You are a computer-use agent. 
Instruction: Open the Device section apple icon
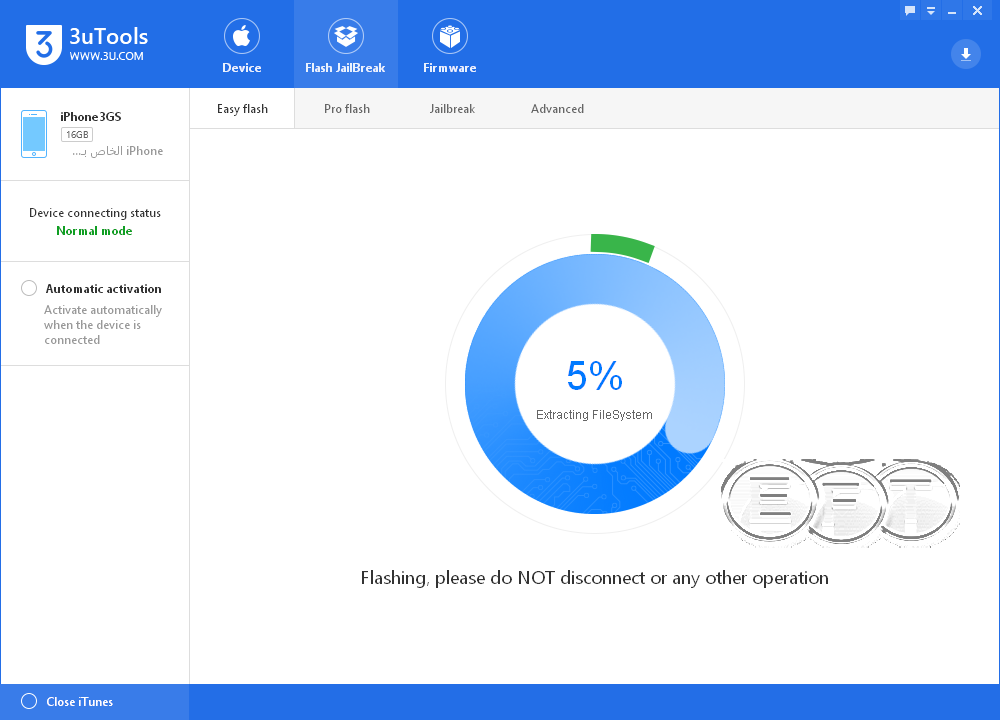[242, 36]
